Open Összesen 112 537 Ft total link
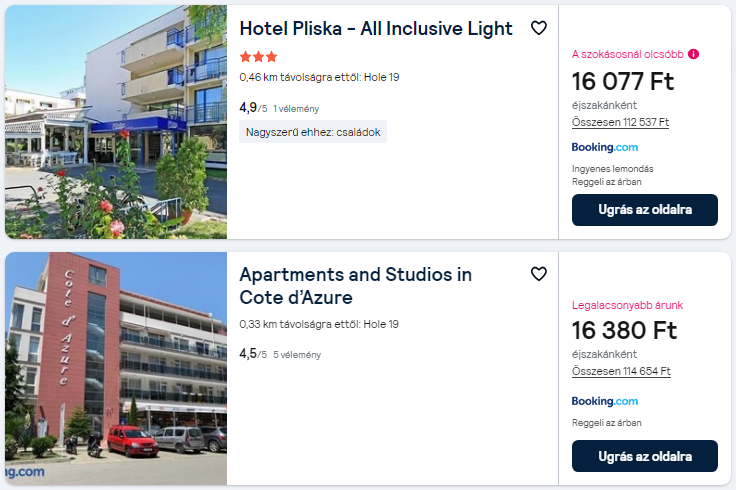736x490 pixels. tap(620, 123)
